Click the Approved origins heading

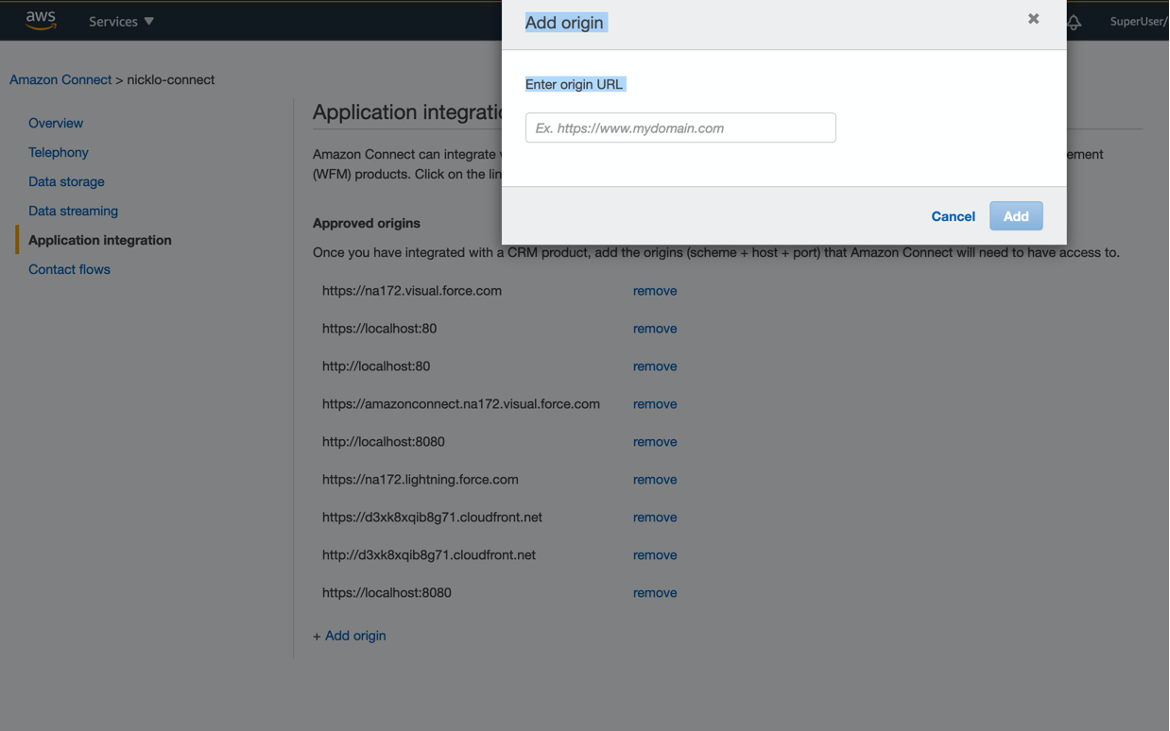click(366, 223)
